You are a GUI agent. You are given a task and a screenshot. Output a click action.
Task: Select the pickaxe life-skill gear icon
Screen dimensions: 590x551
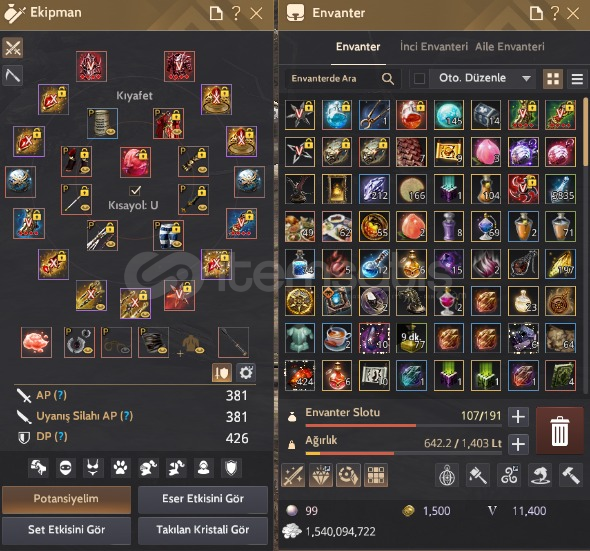(x=13, y=76)
